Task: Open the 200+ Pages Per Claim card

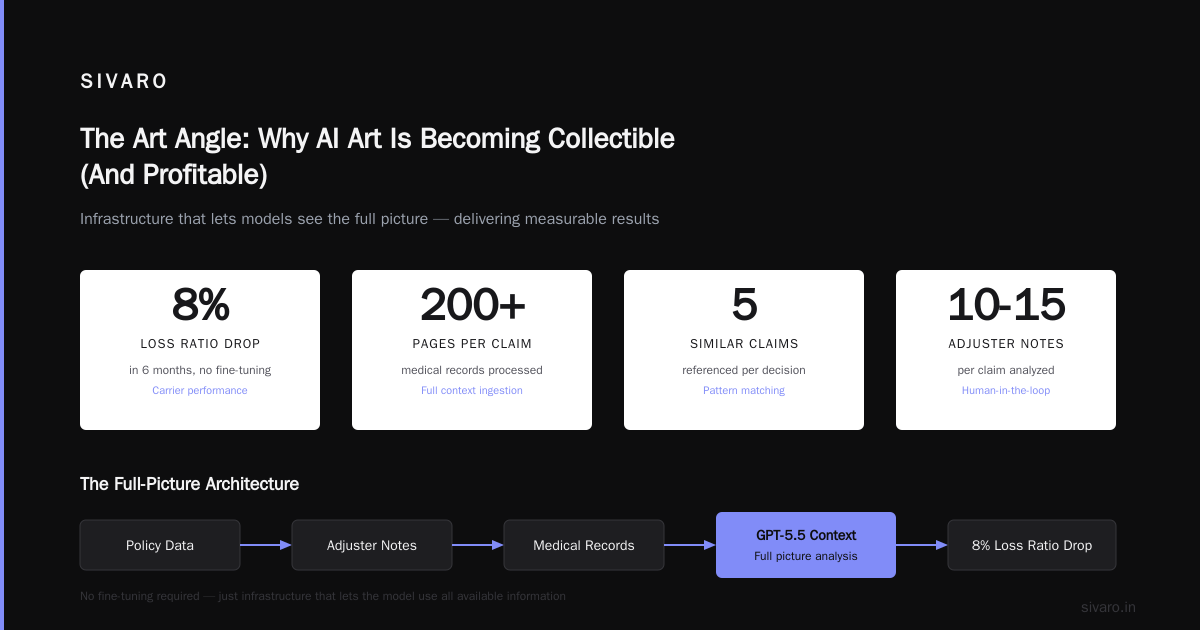Action: point(472,350)
